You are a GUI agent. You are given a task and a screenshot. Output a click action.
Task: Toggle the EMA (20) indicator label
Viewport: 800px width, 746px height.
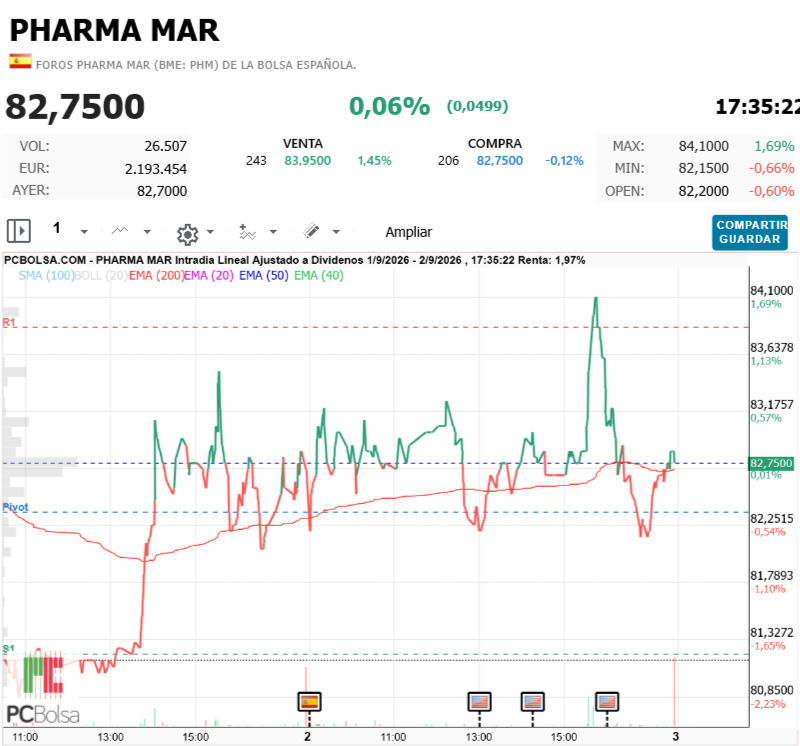pyautogui.click(x=209, y=276)
